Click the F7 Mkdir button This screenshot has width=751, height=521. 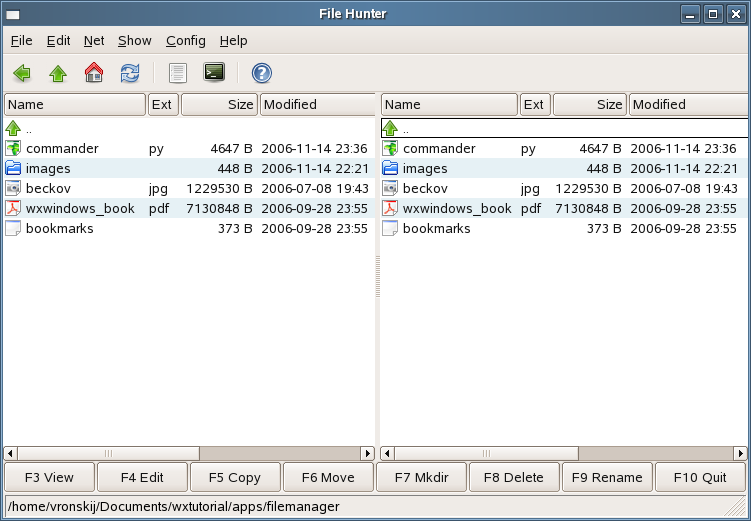(420, 477)
